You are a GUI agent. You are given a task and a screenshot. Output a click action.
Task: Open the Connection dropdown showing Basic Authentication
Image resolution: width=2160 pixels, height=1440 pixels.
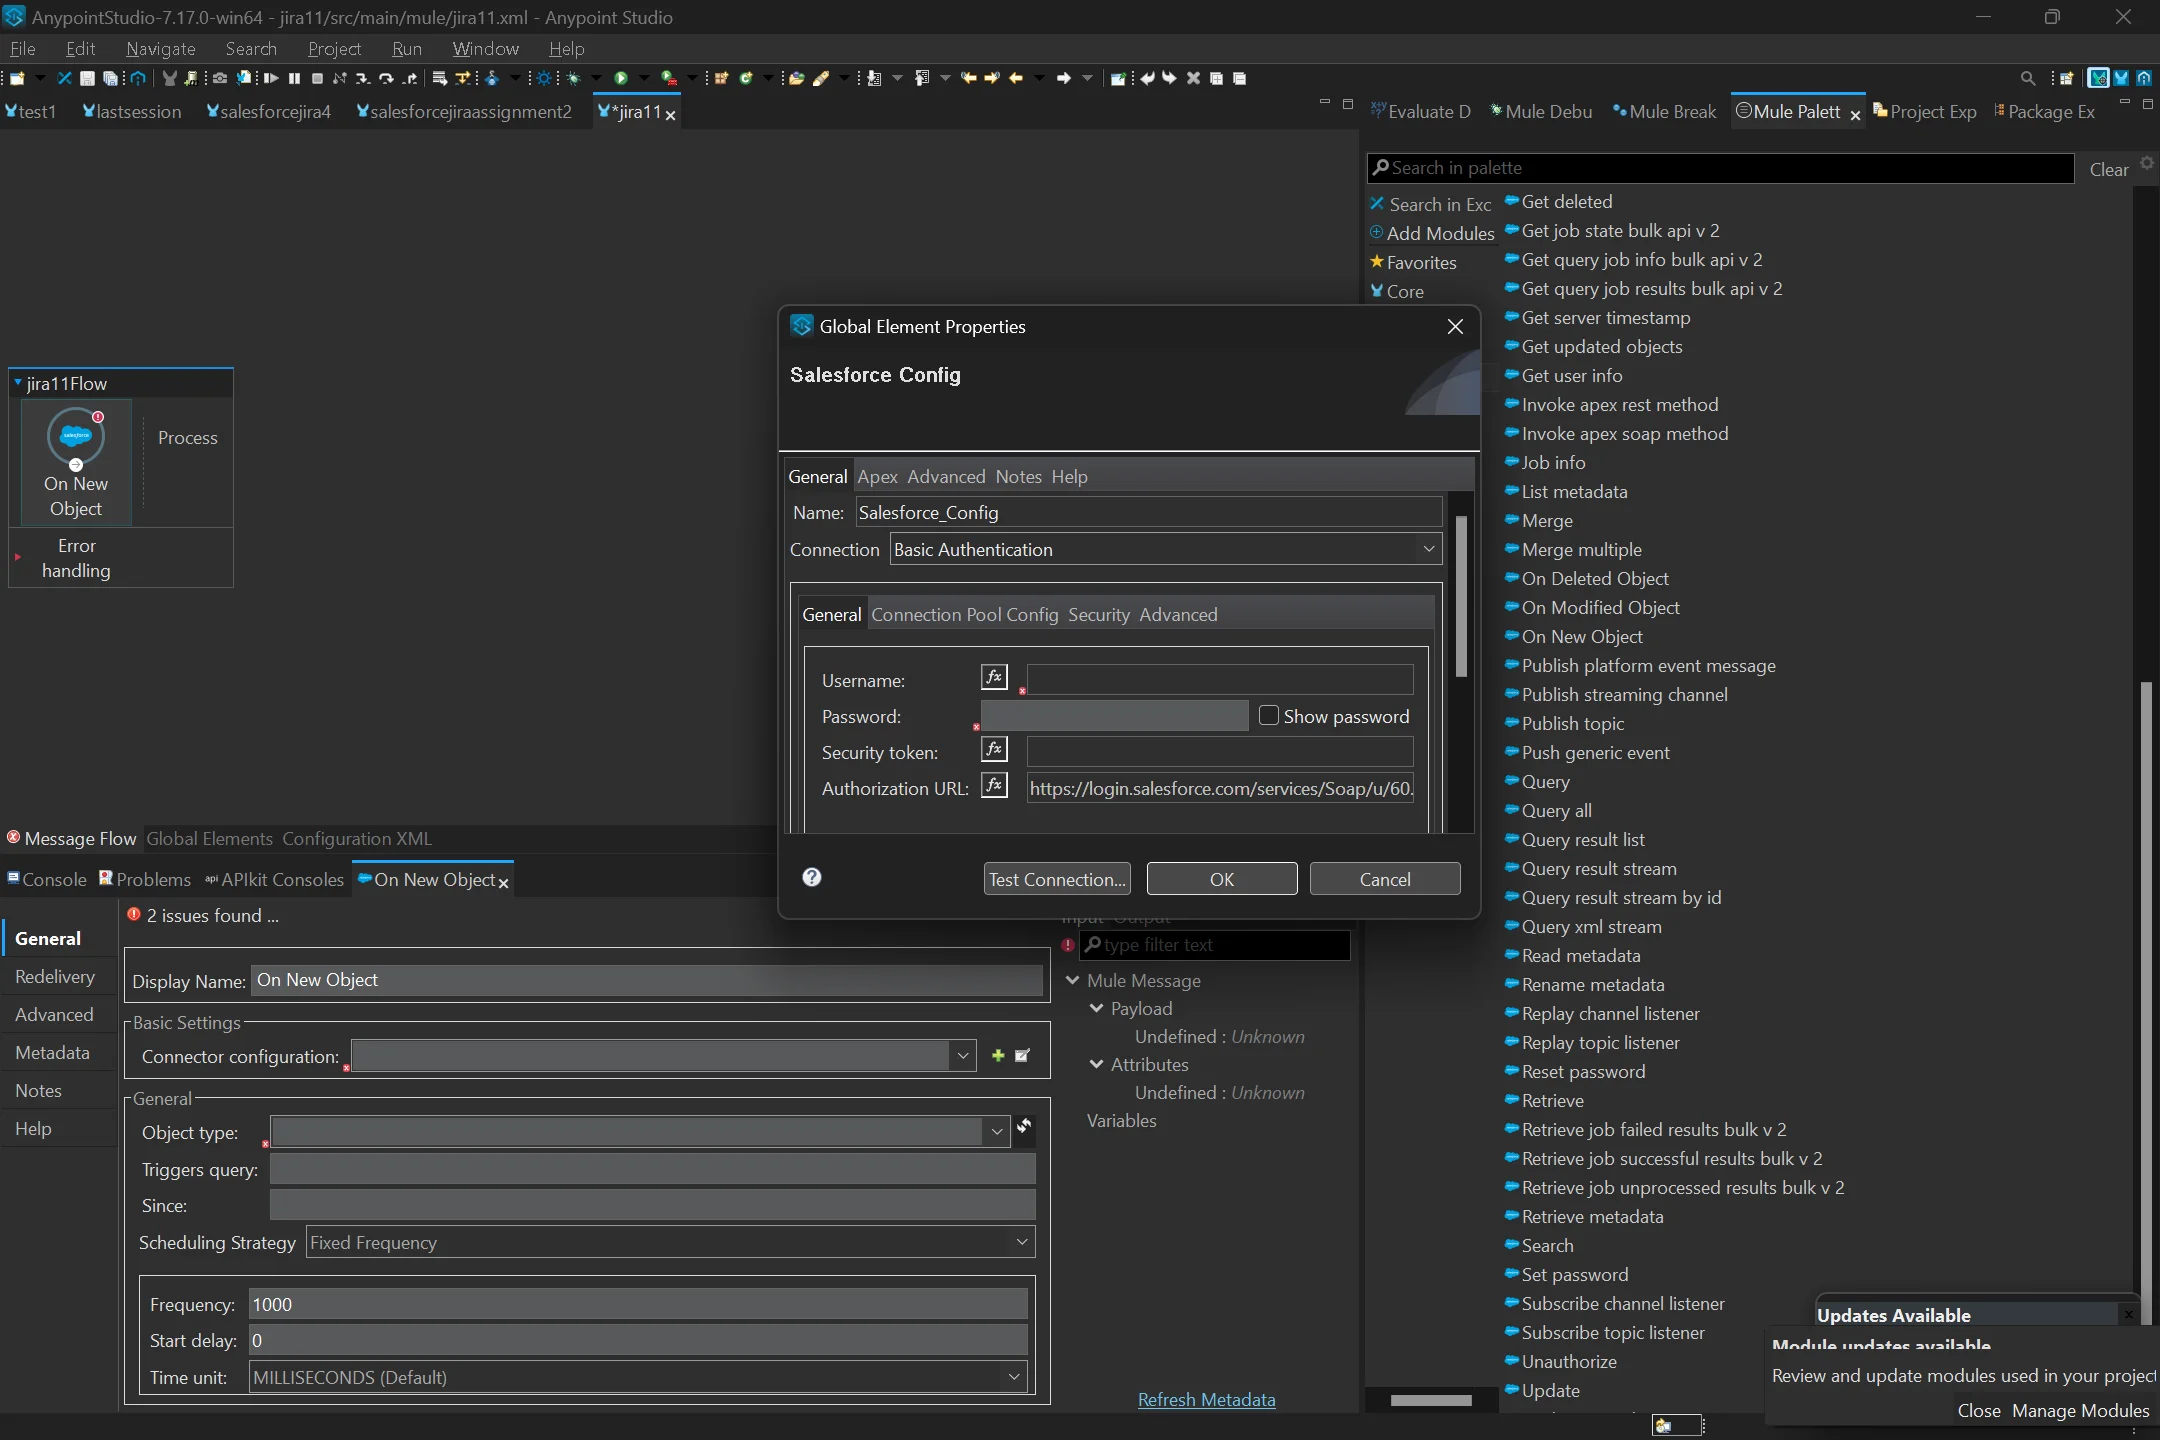(x=1428, y=549)
